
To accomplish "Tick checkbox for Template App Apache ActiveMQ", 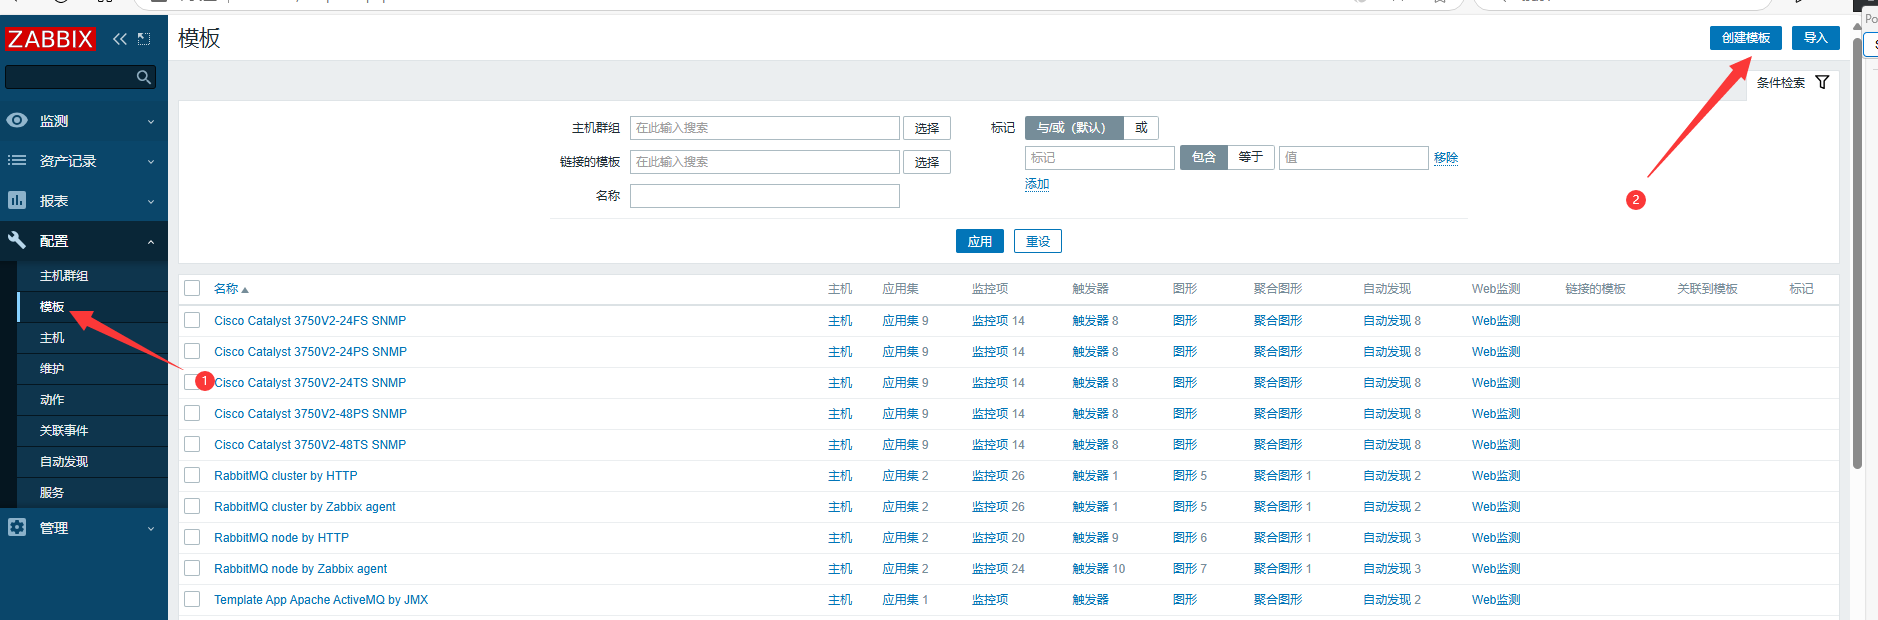I will [x=192, y=600].
